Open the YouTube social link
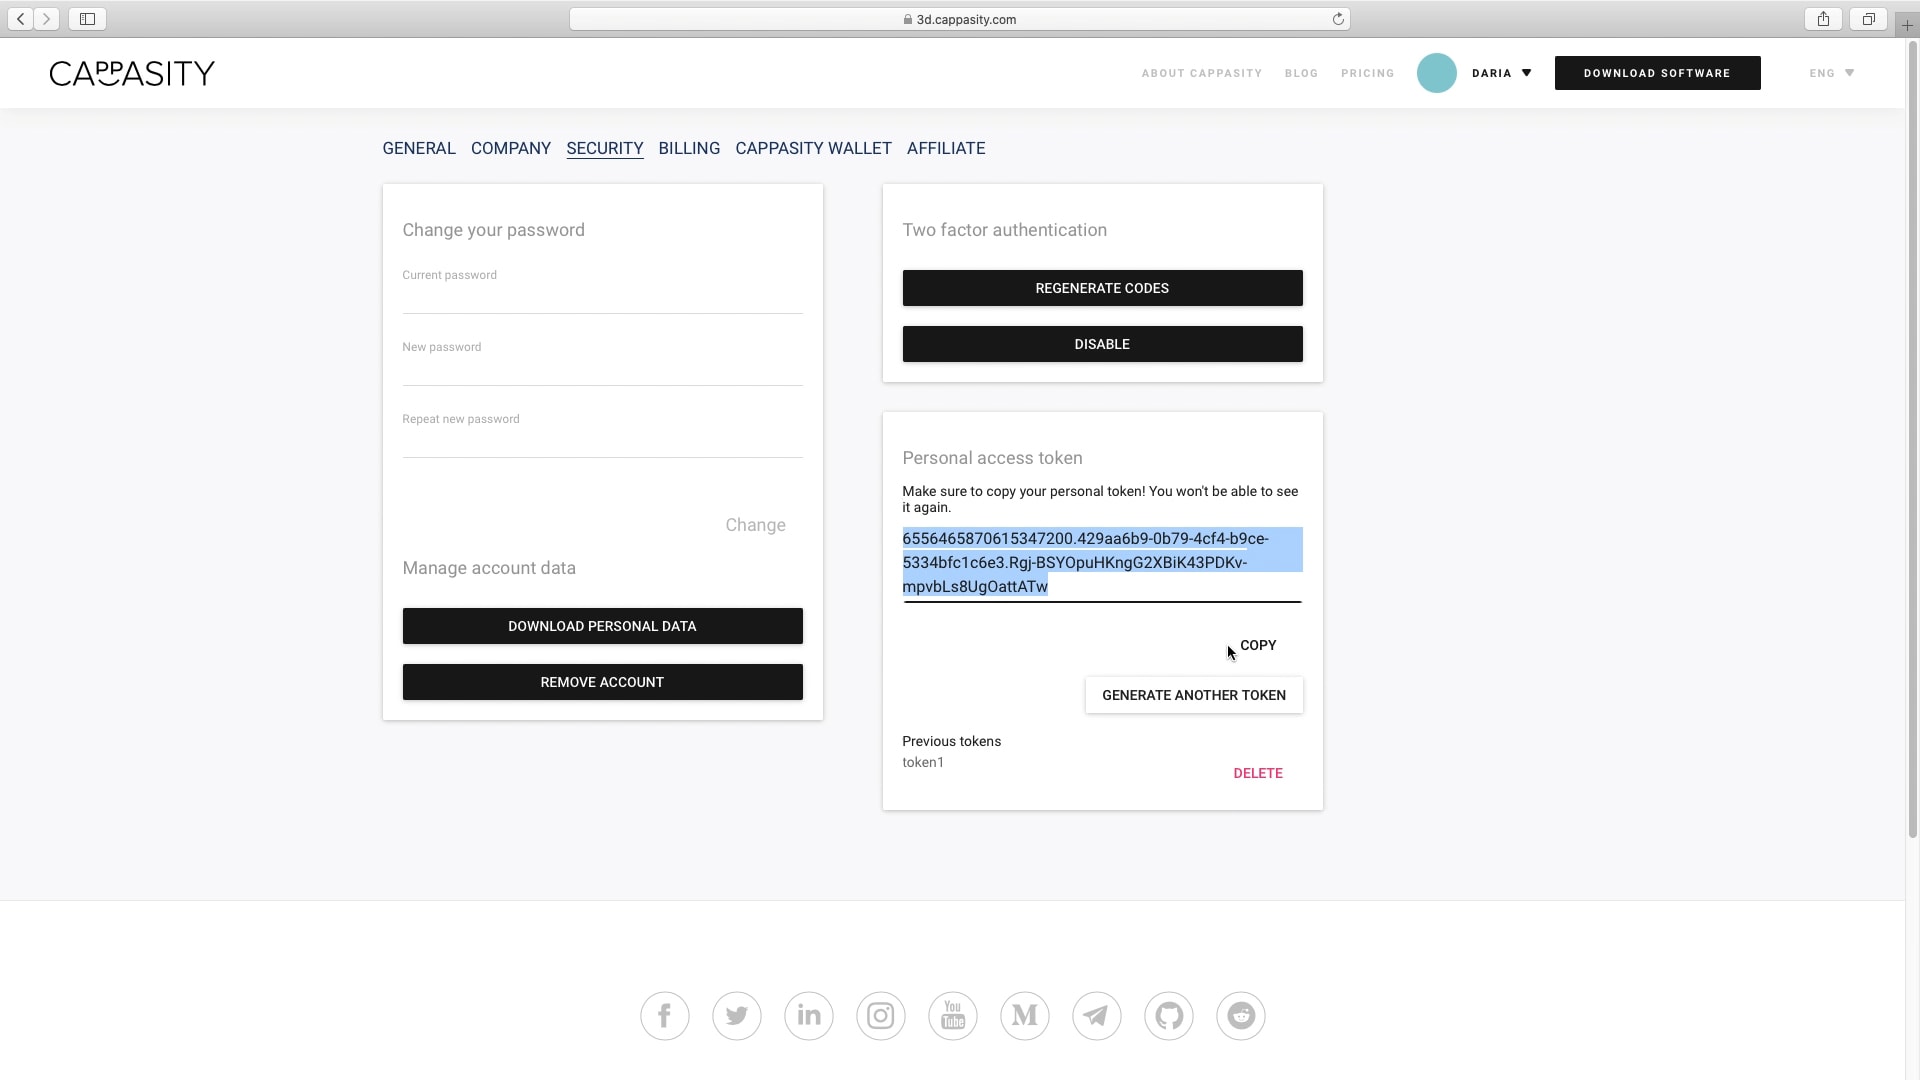Image resolution: width=1920 pixels, height=1080 pixels. pyautogui.click(x=953, y=1016)
